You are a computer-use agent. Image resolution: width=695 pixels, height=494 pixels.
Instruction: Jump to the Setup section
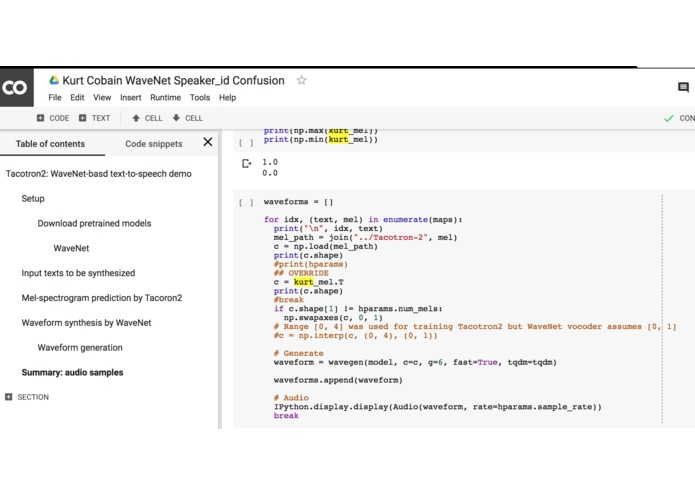pyautogui.click(x=33, y=198)
